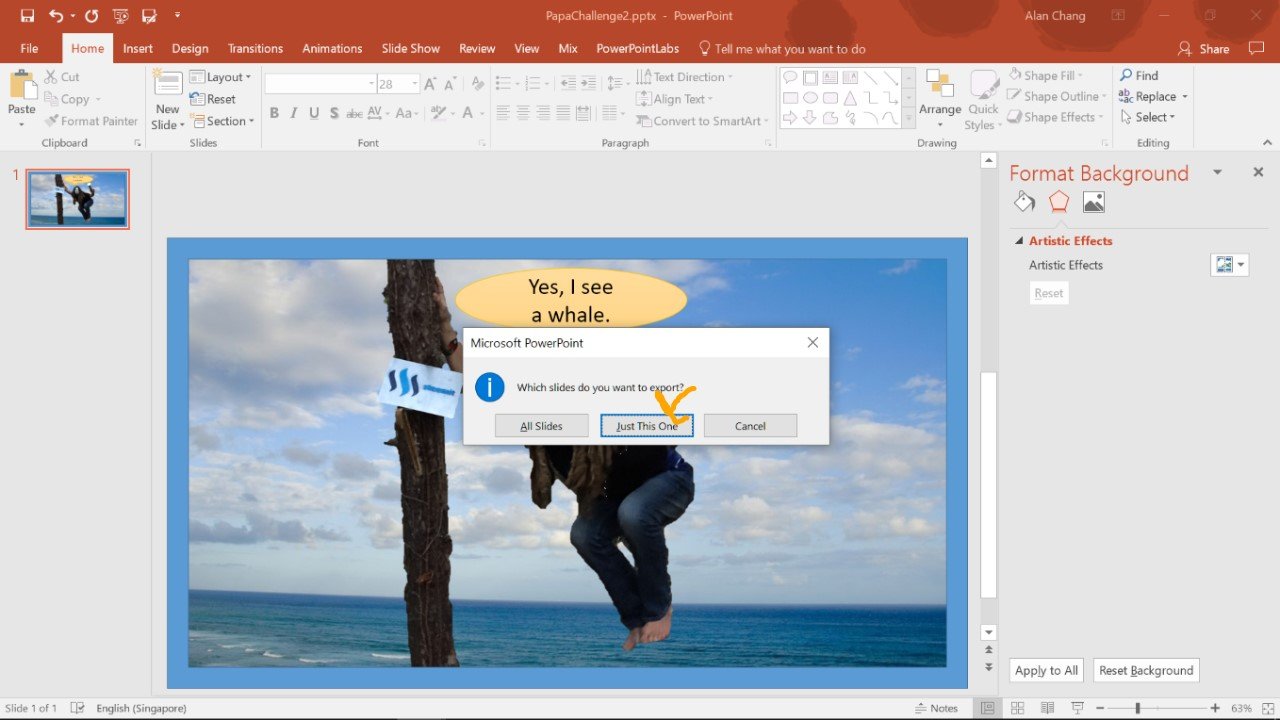Click the Find magnifier command
1280x720 pixels.
pos(1139,75)
